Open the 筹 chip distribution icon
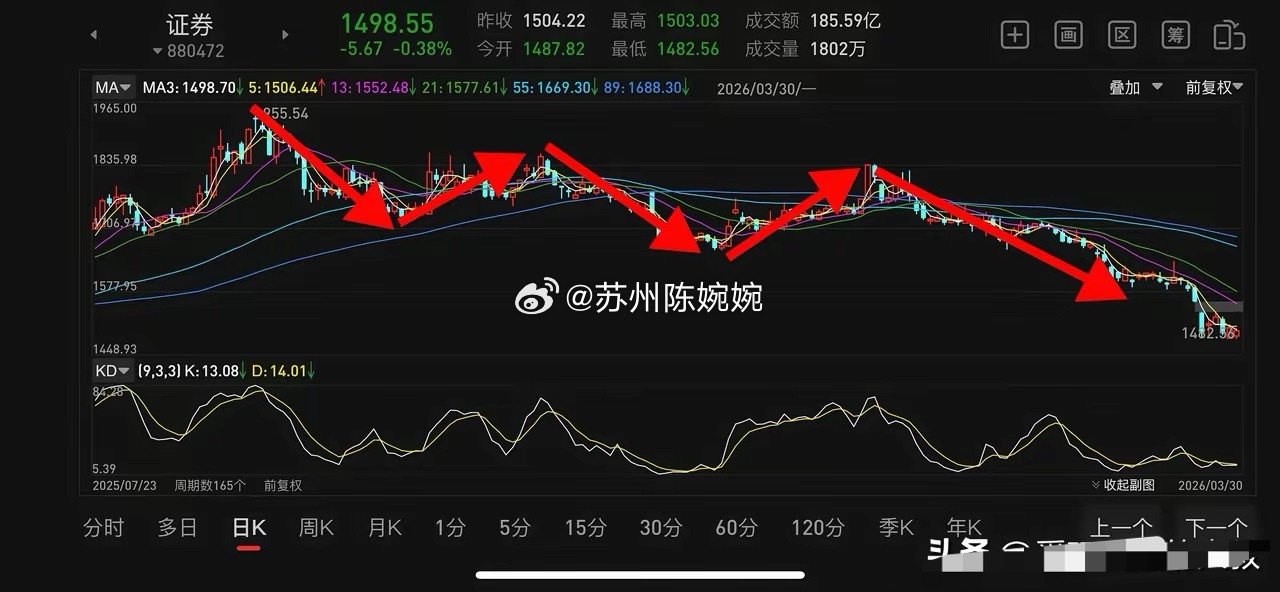Image resolution: width=1280 pixels, height=592 pixels. pyautogui.click(x=1175, y=33)
